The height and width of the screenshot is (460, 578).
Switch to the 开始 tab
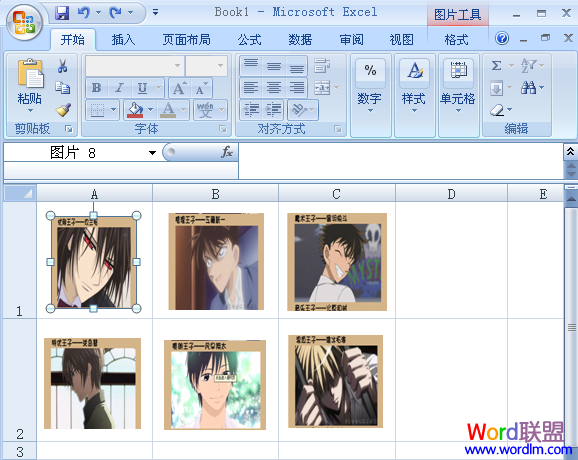coord(73,39)
